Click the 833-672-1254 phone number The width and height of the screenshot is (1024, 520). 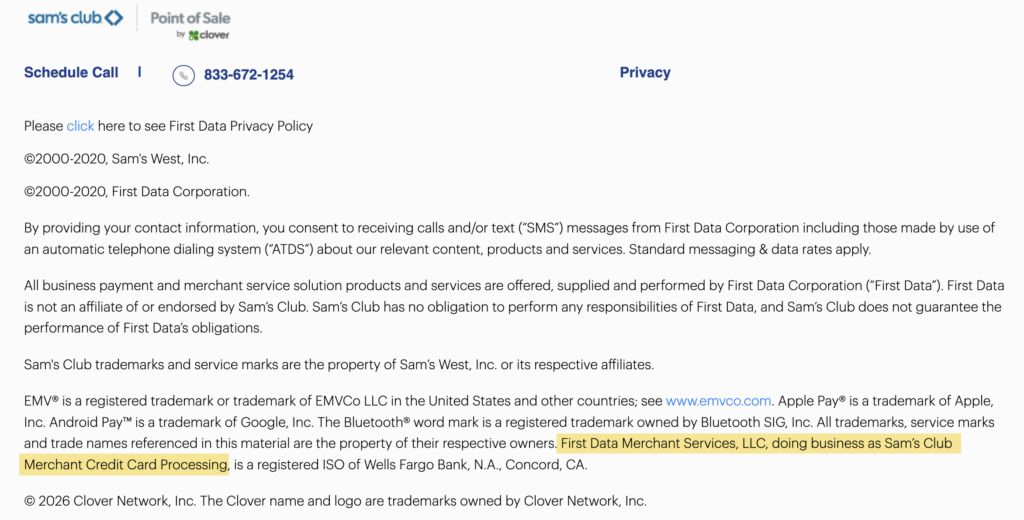(x=249, y=75)
